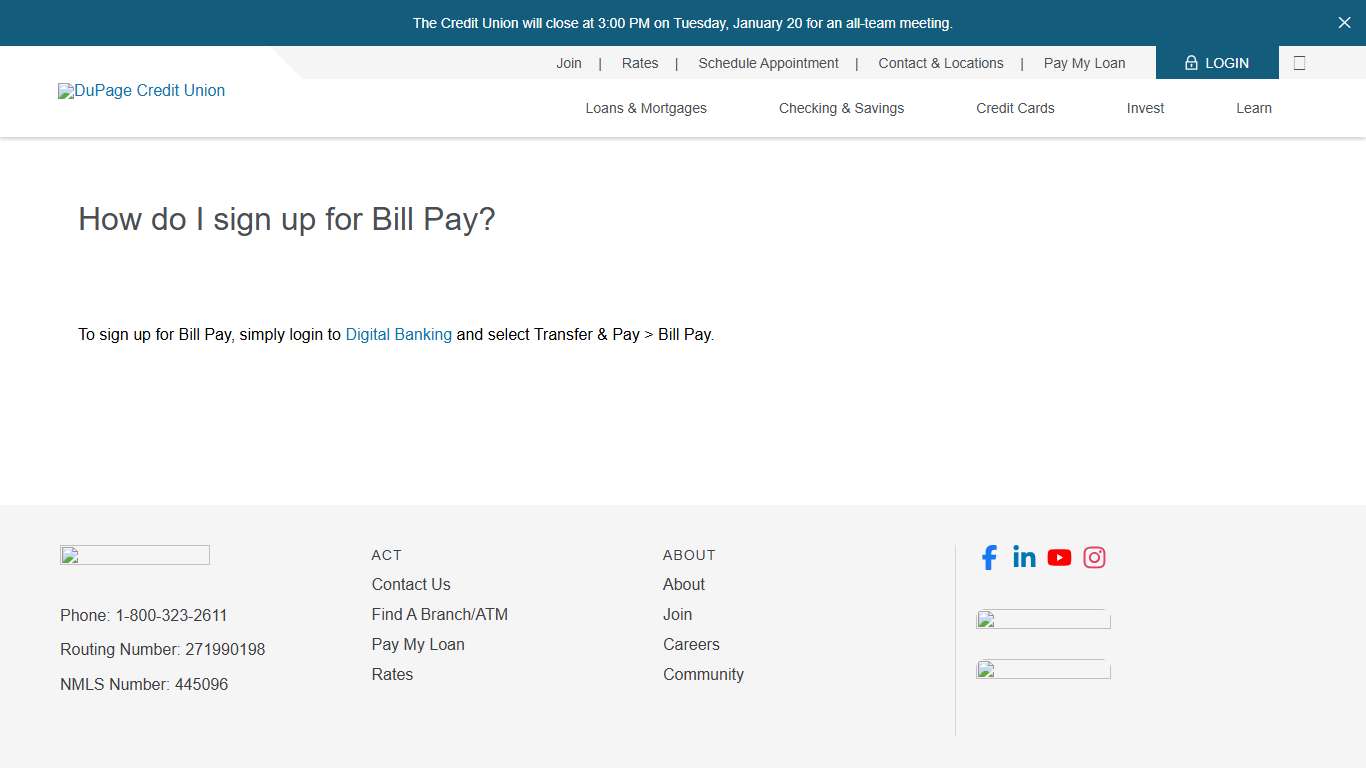Open the Loans & Mortgages menu

(645, 108)
